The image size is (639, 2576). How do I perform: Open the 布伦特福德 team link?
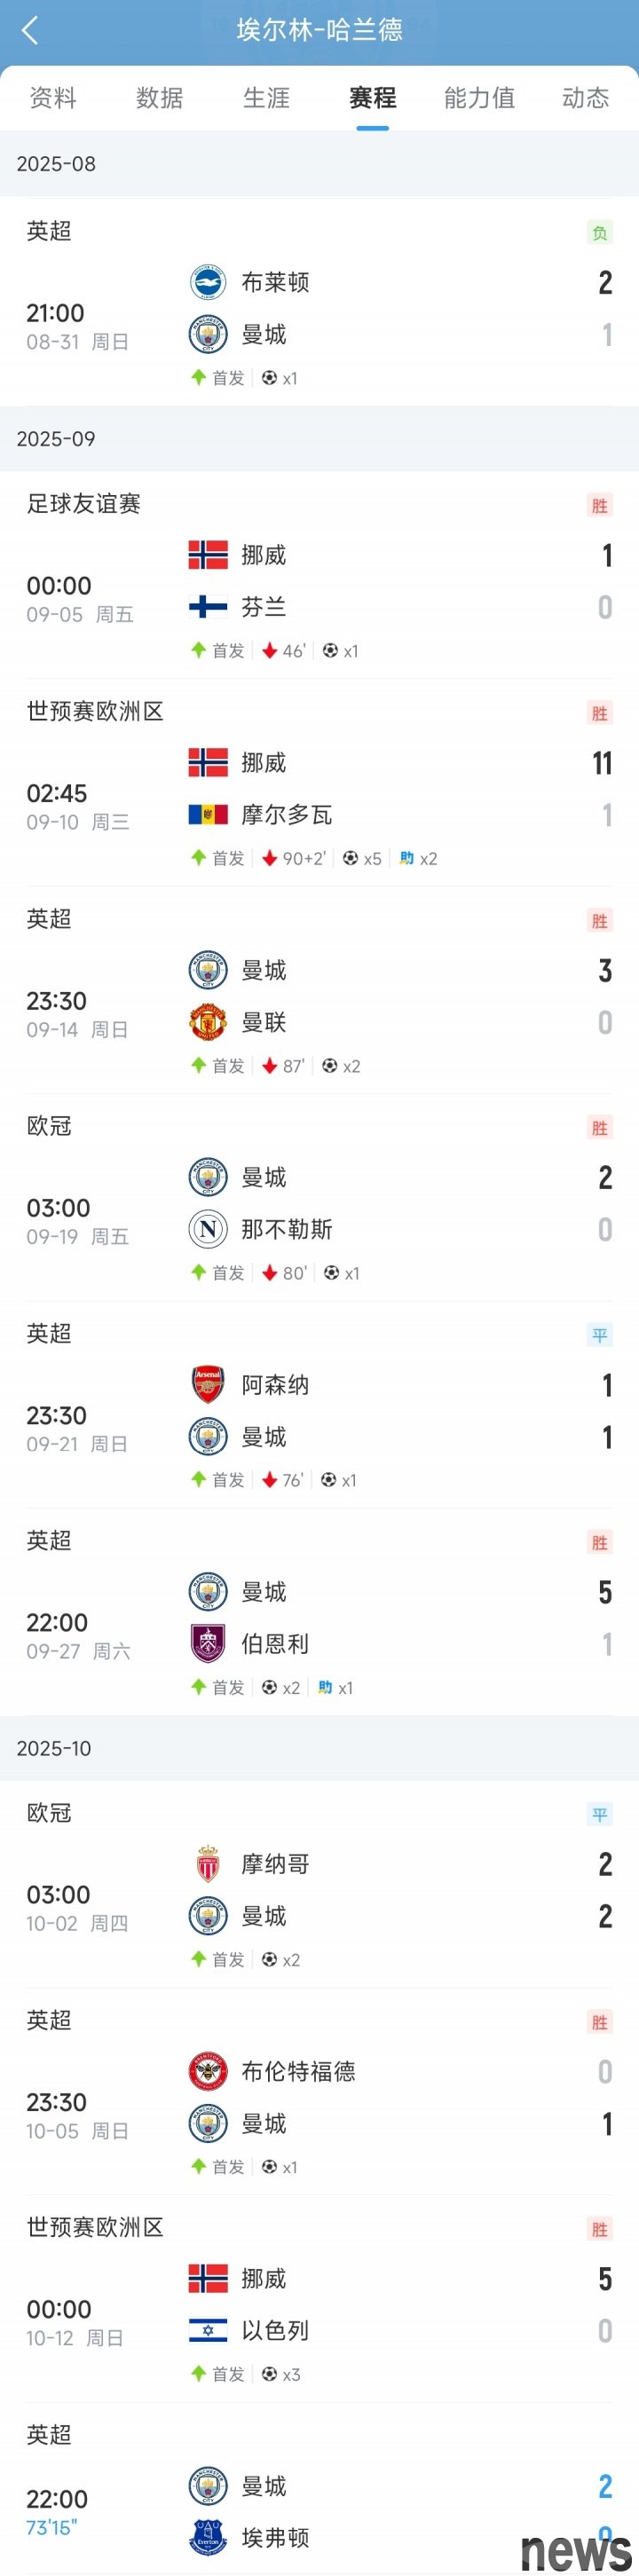click(298, 2072)
